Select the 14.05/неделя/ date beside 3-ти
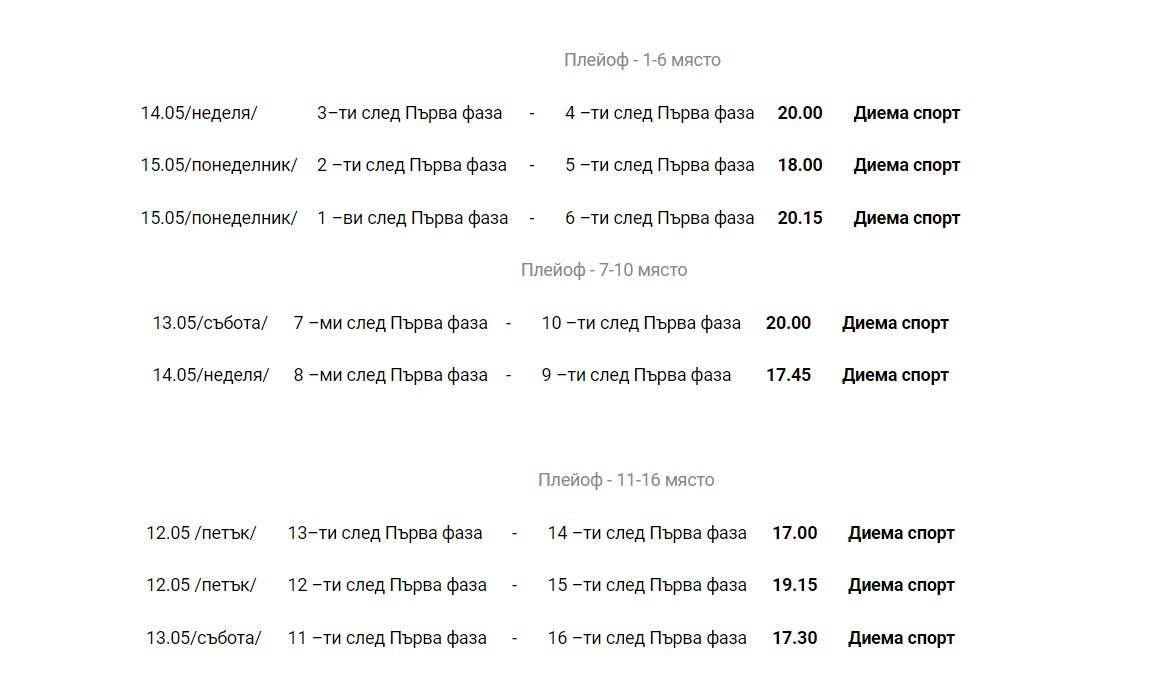The height and width of the screenshot is (687, 1175). point(199,113)
